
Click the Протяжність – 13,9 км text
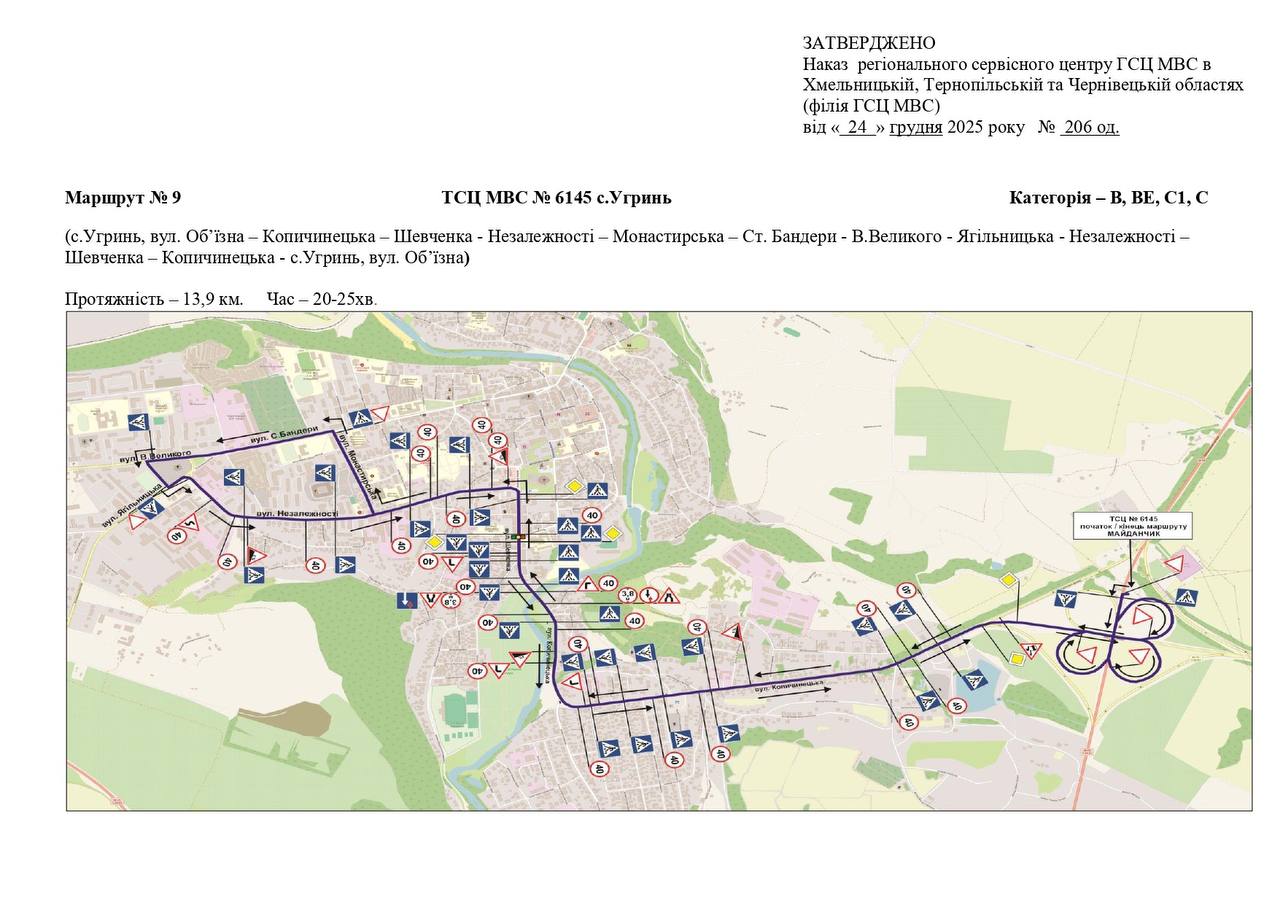(x=154, y=299)
